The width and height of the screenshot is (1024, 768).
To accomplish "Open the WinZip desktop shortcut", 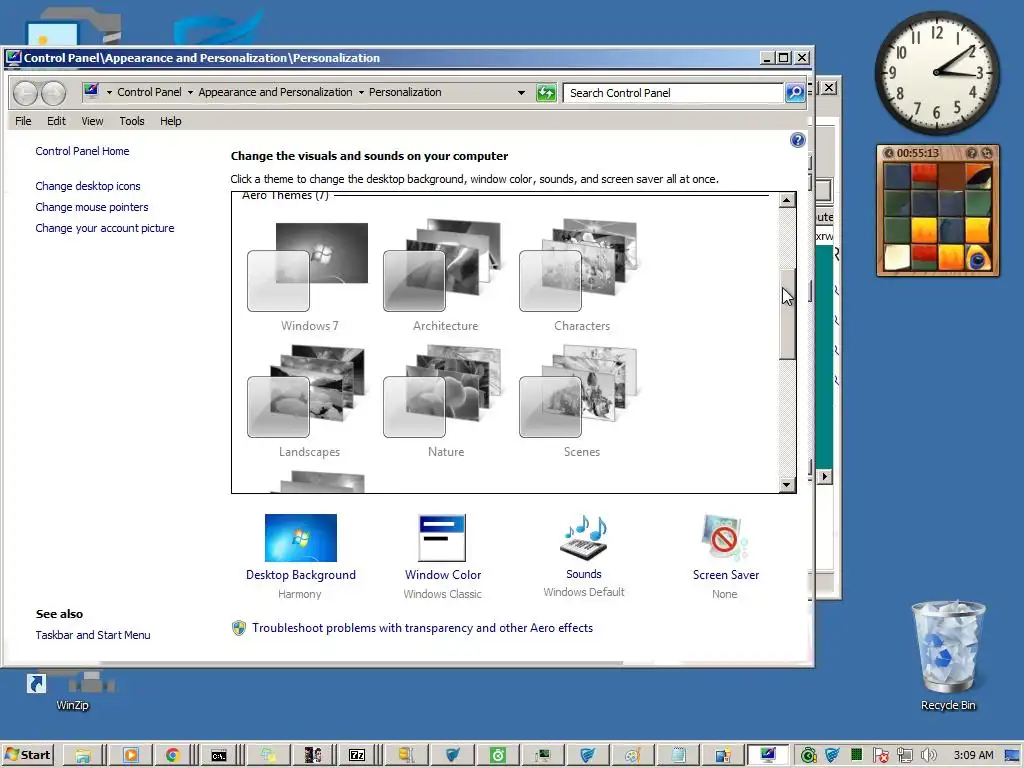I will [x=71, y=691].
